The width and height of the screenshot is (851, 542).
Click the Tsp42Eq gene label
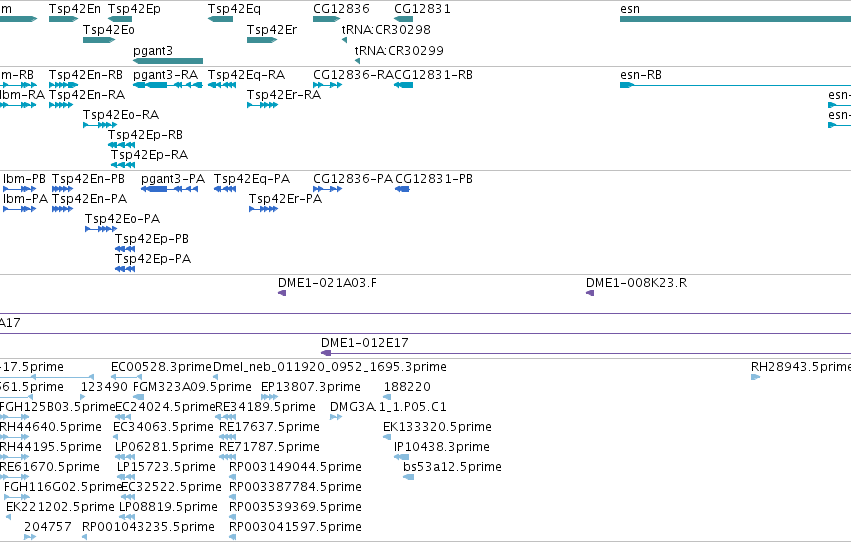click(x=234, y=9)
